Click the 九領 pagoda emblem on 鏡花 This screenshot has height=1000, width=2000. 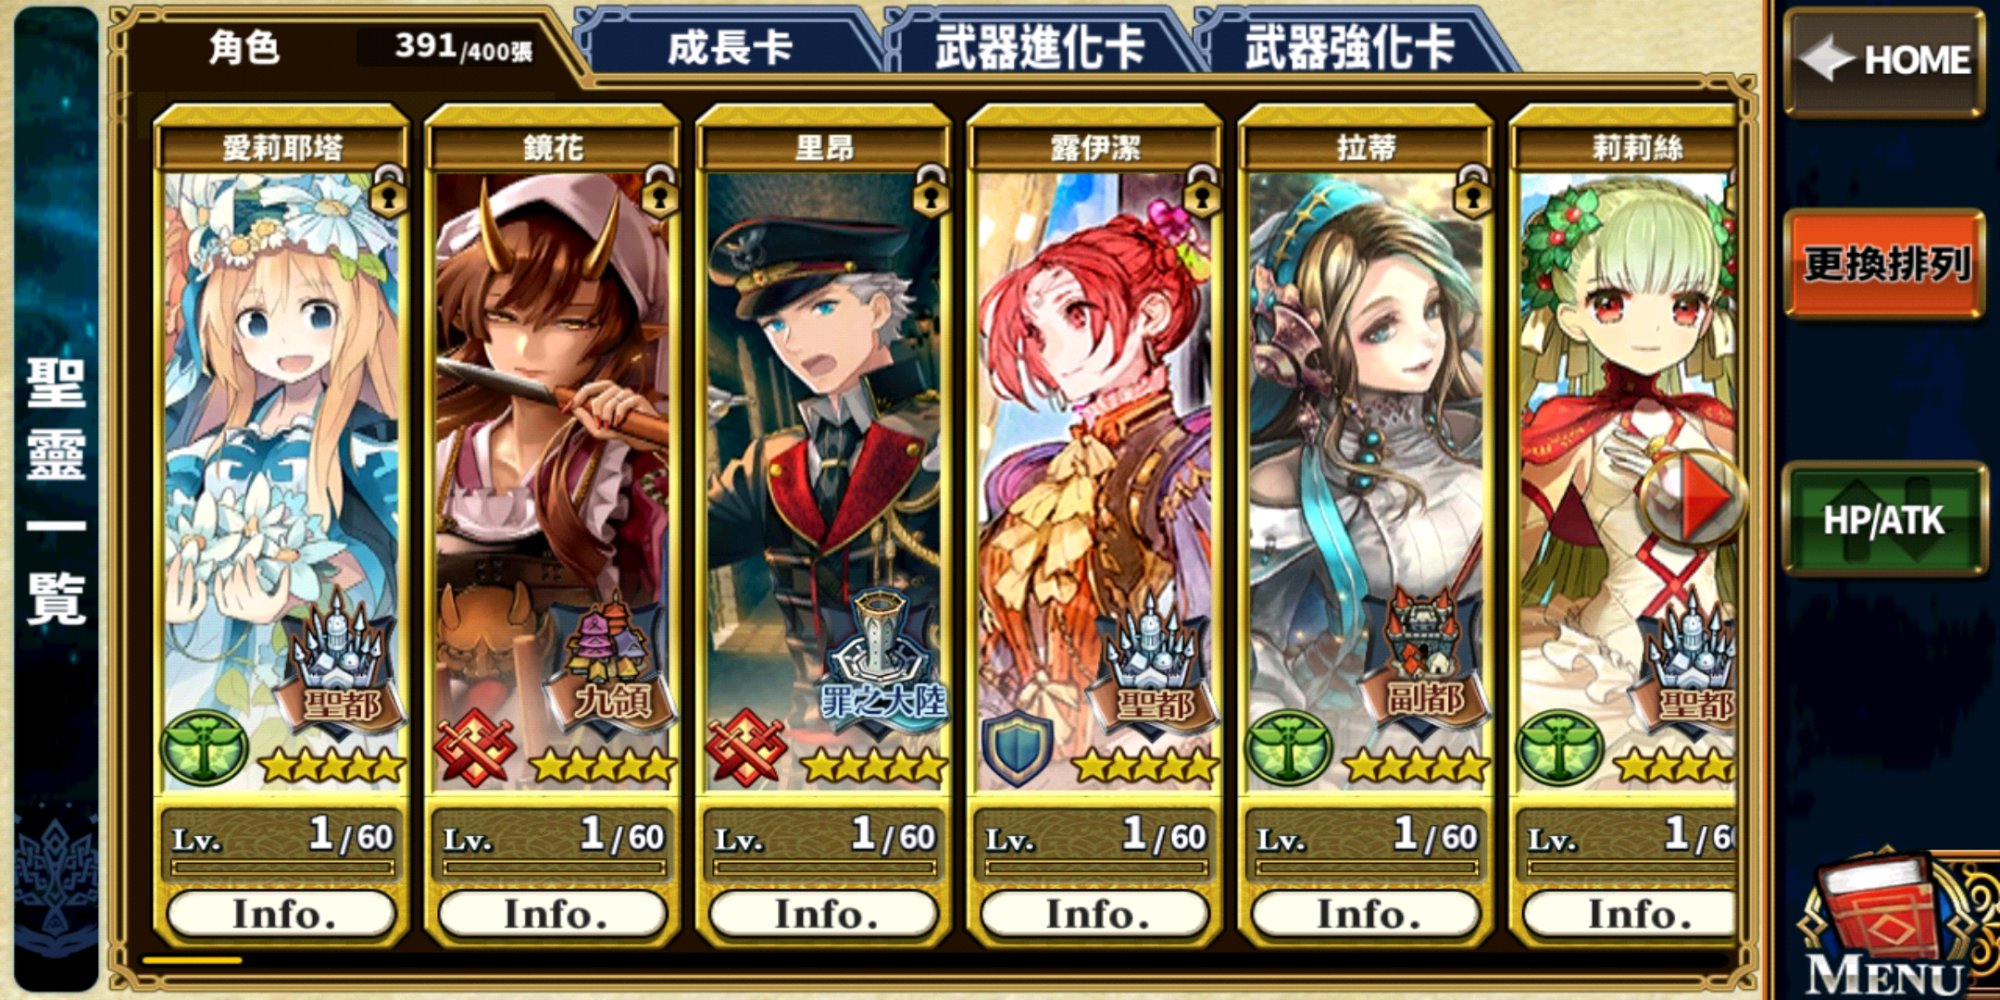point(610,660)
